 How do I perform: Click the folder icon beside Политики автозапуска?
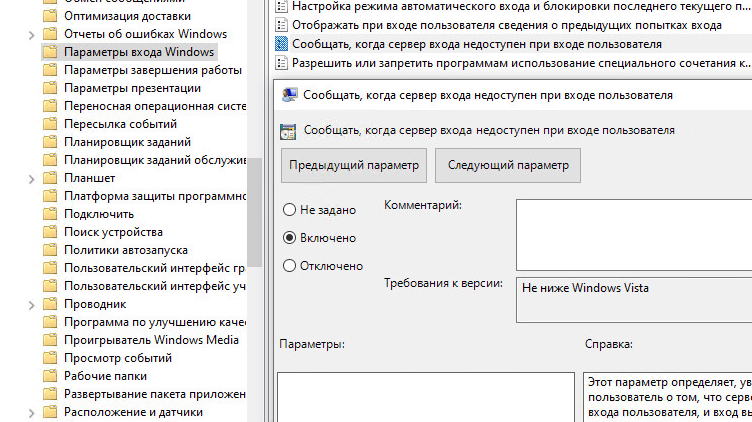pos(50,250)
